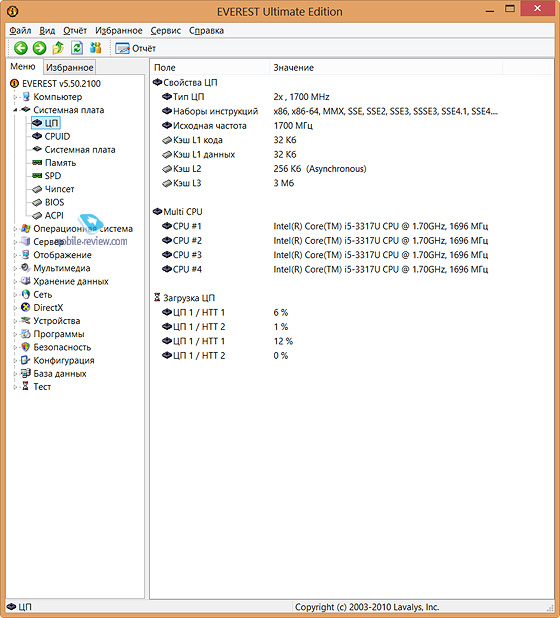560x618 pixels.
Task: Open the Отчёт menu in the menu bar
Action: [75, 30]
